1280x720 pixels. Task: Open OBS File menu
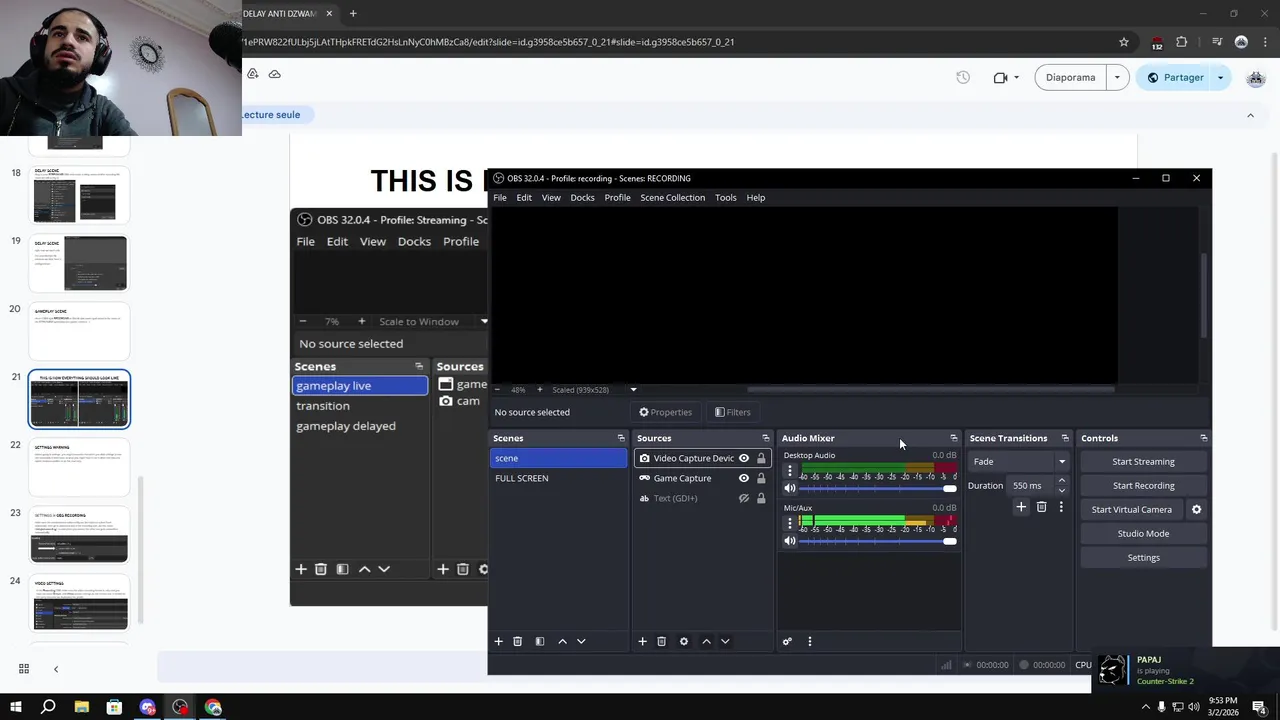(x=500, y=197)
